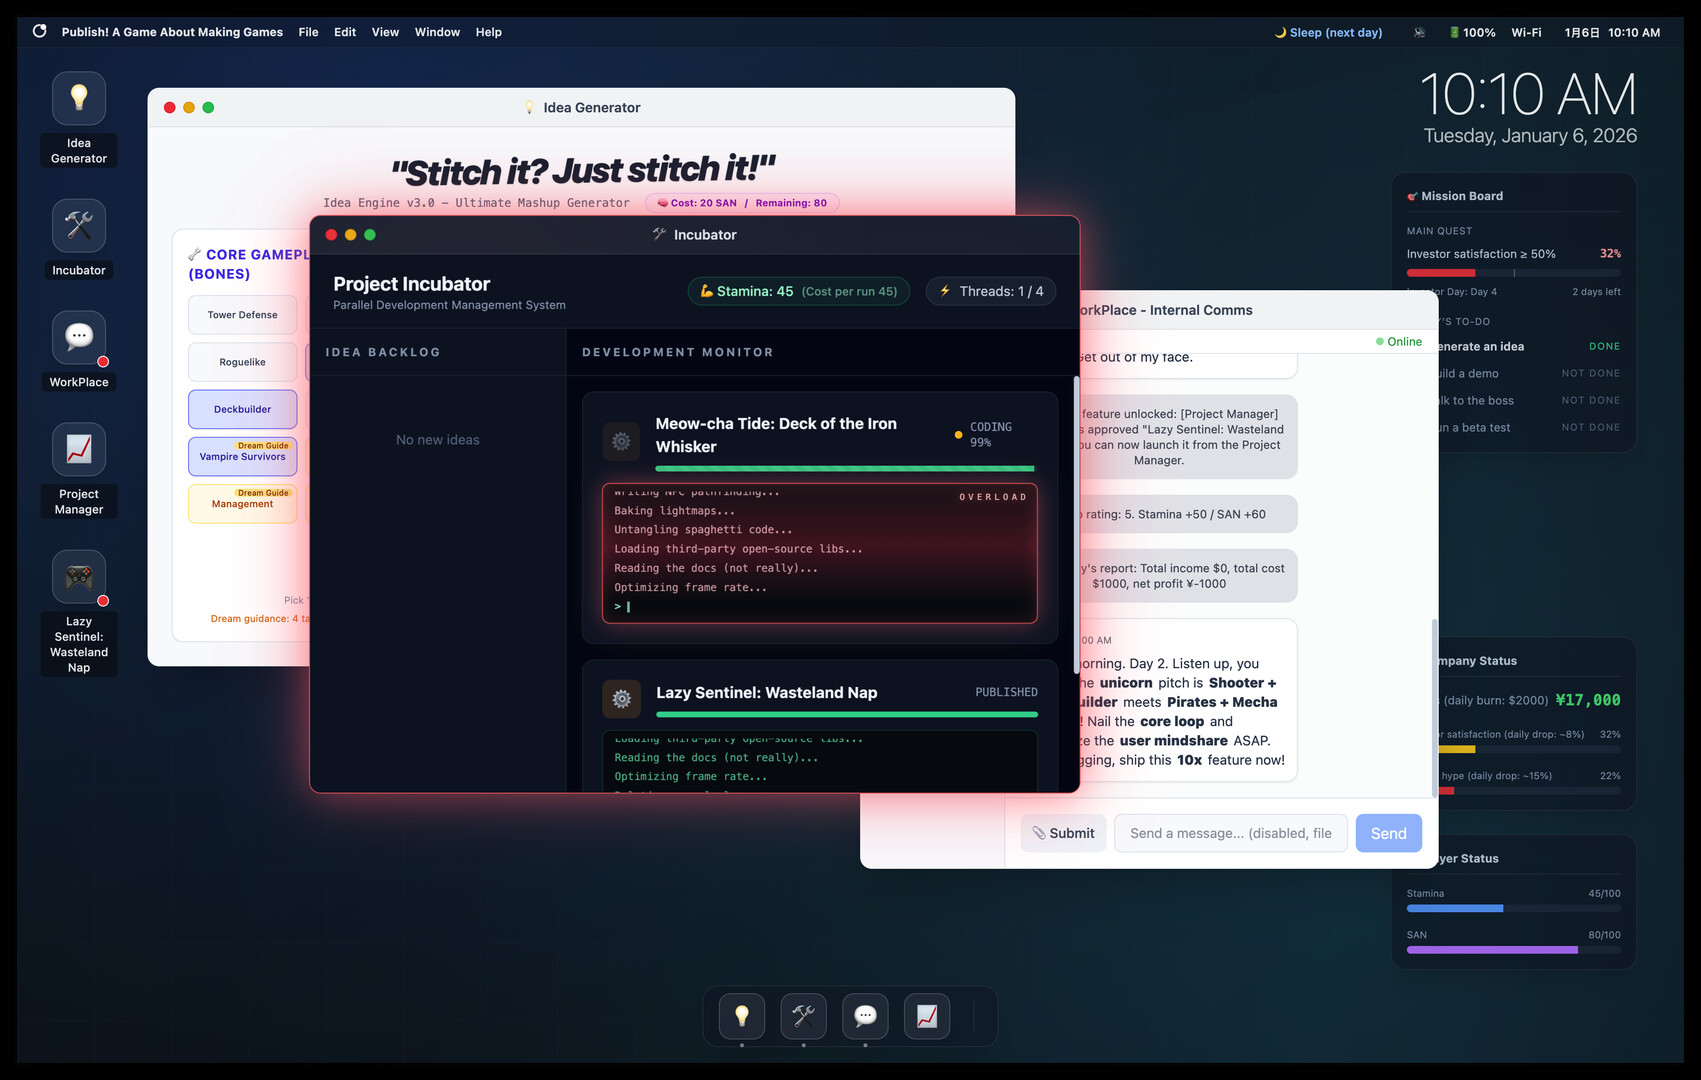Open the Project Manager sidebar icon

point(78,449)
